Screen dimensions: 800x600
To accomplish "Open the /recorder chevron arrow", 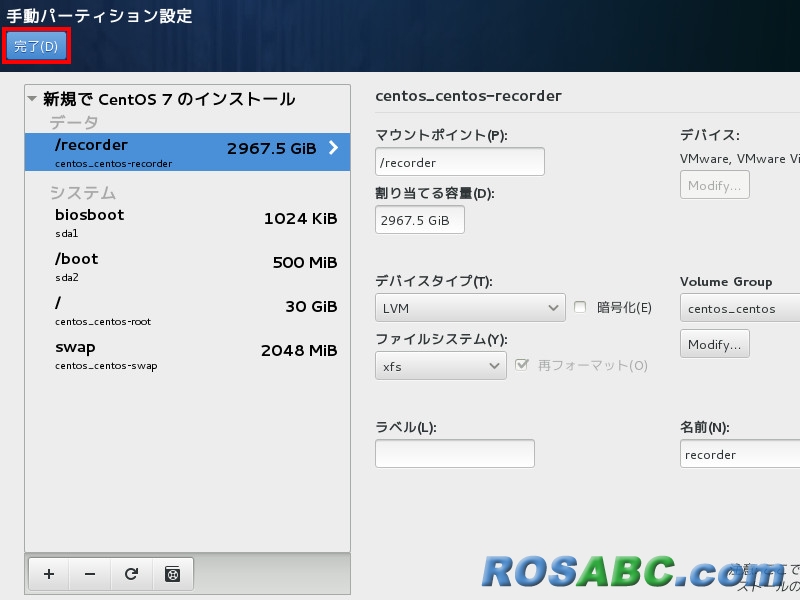I will pos(333,148).
